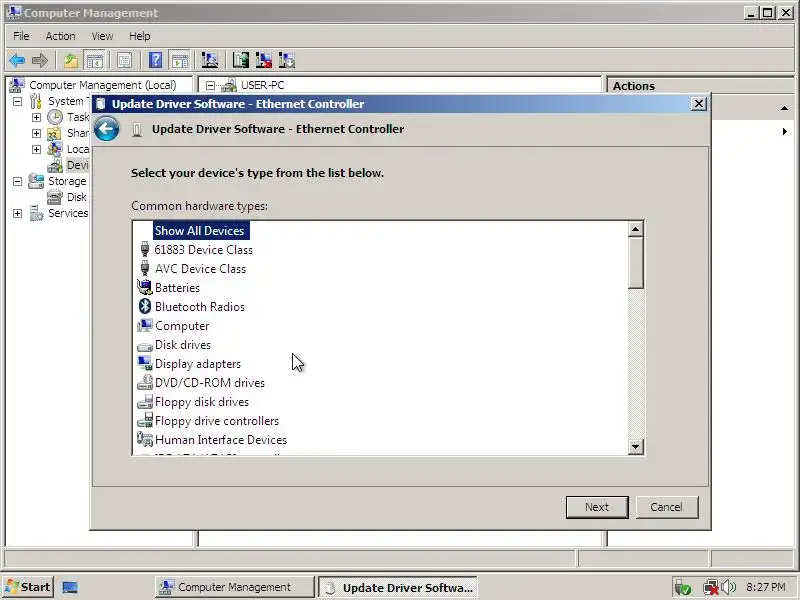Expand the Services and Applications node
This screenshot has height=600, width=800.
(x=17, y=213)
